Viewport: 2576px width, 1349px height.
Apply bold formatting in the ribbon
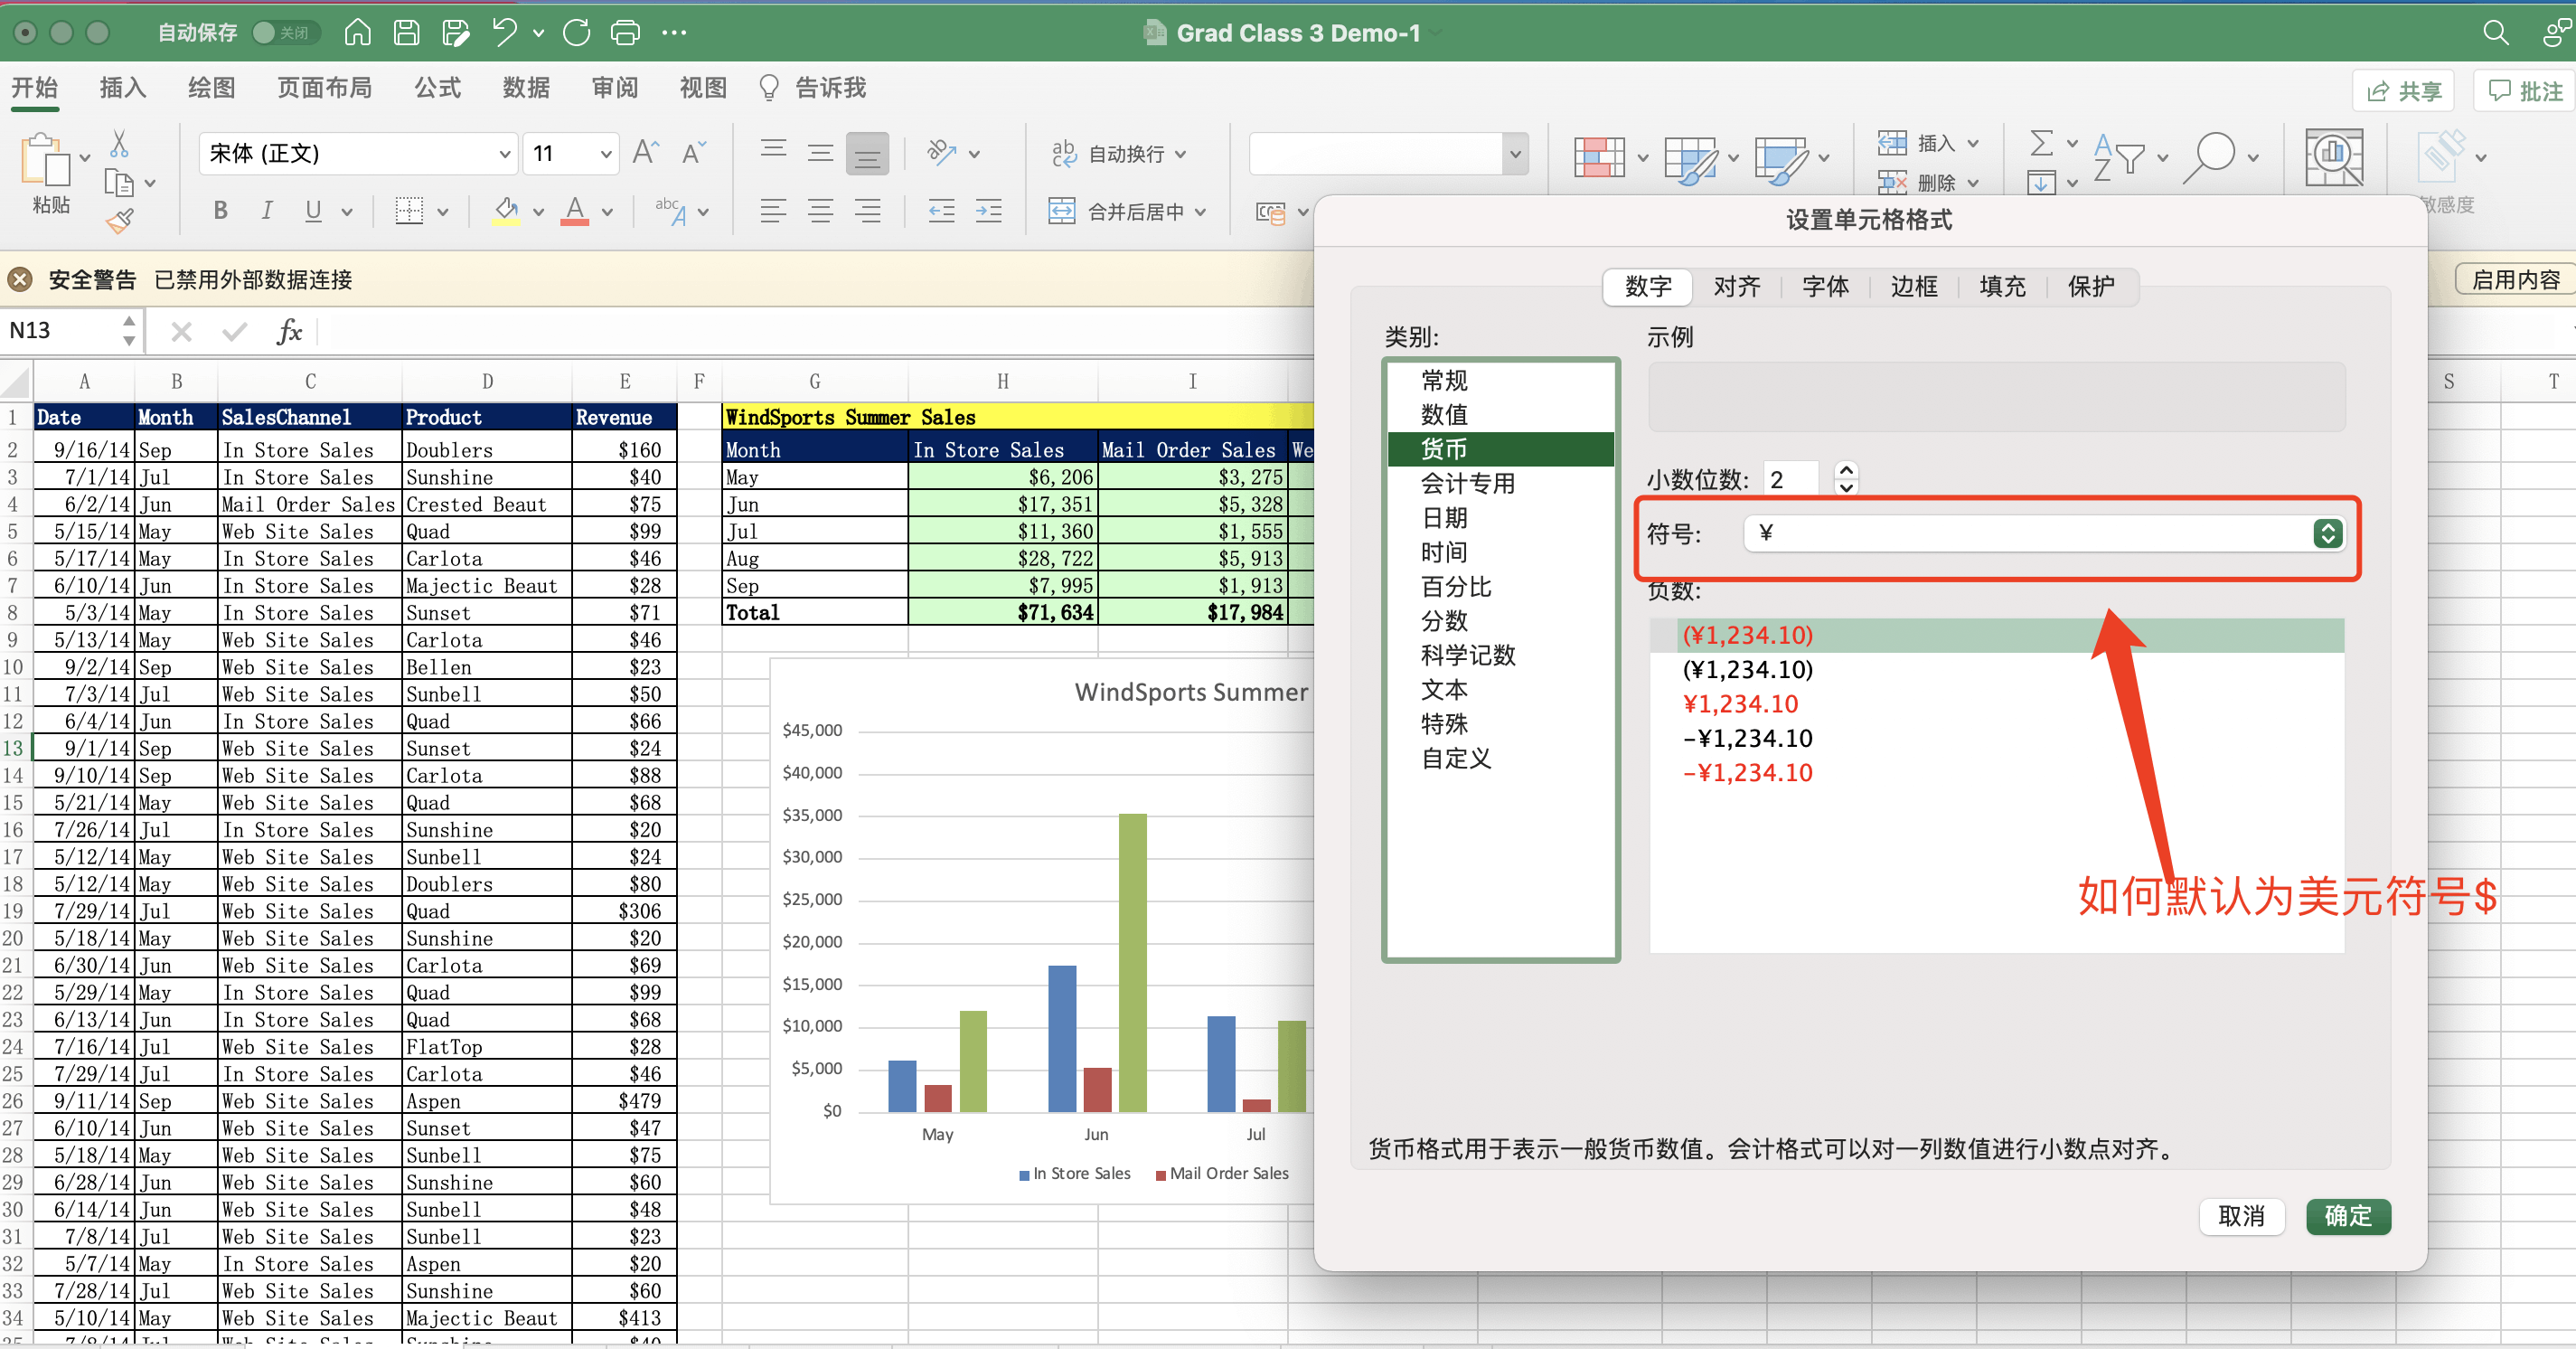pos(220,210)
